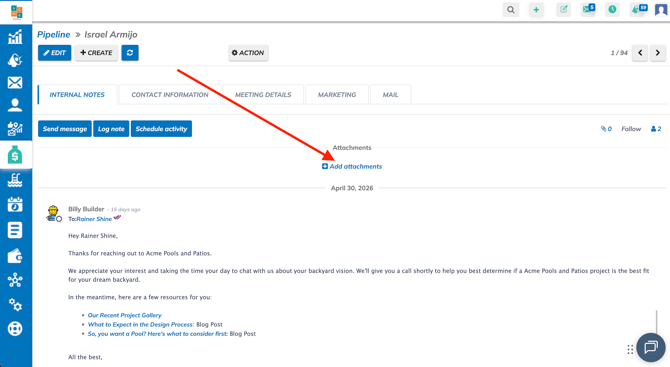Click the Follow toggle

pos(631,129)
